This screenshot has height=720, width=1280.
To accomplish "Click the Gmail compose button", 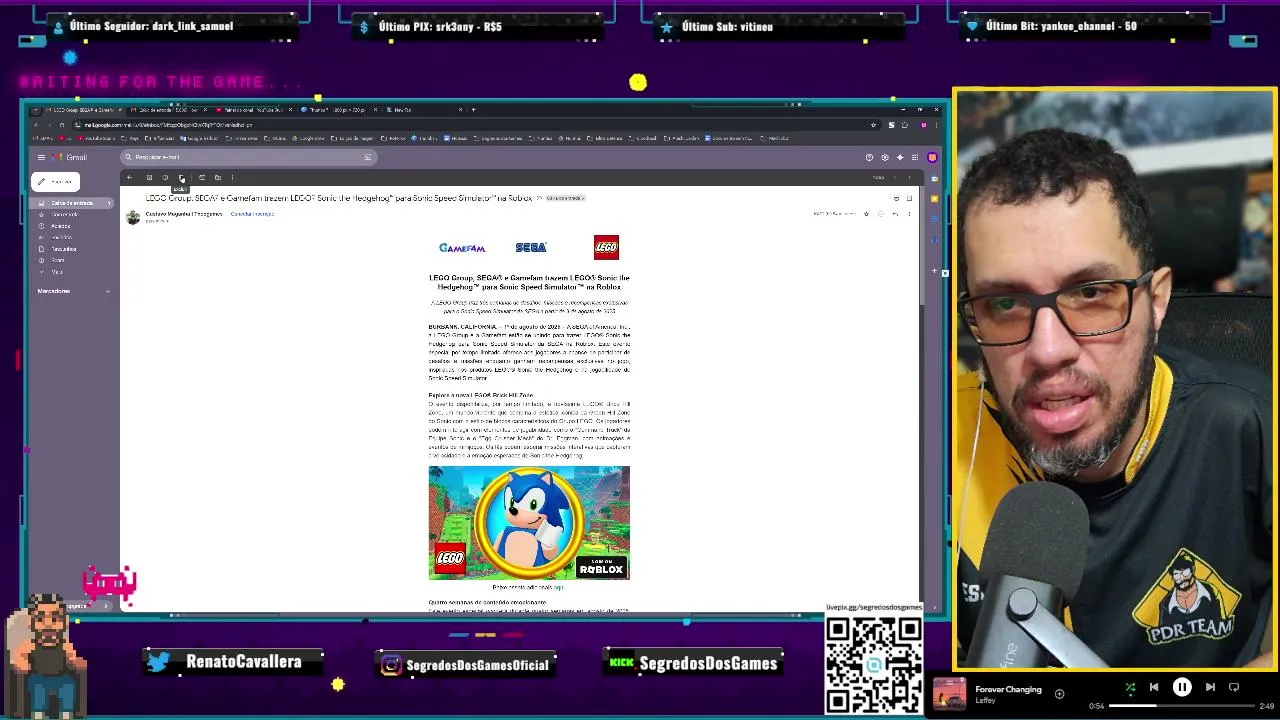I will pyautogui.click(x=55, y=181).
